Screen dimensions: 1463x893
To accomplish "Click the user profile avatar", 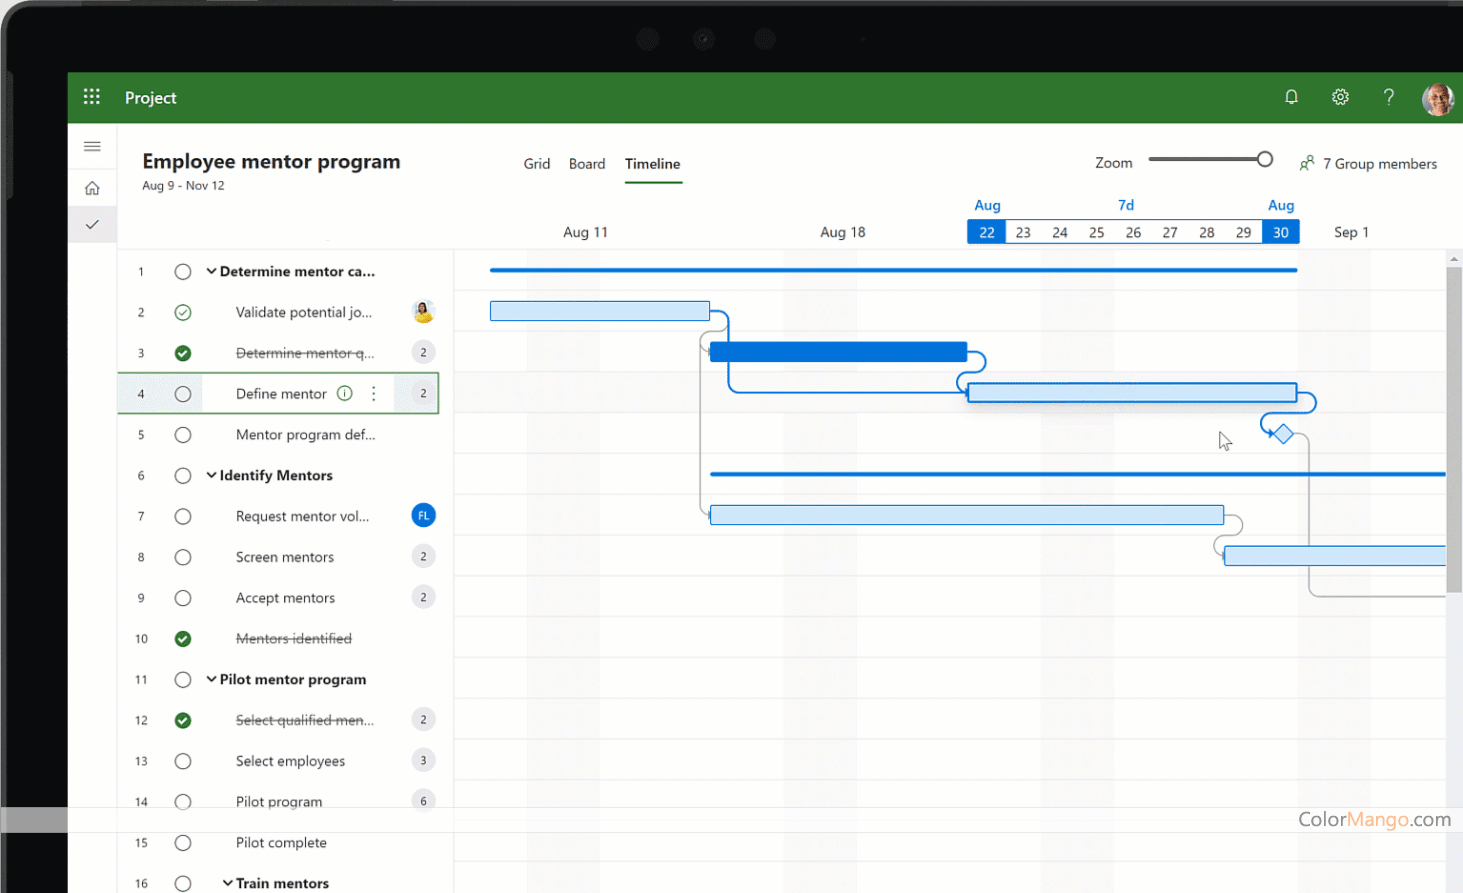I will [x=1437, y=98].
